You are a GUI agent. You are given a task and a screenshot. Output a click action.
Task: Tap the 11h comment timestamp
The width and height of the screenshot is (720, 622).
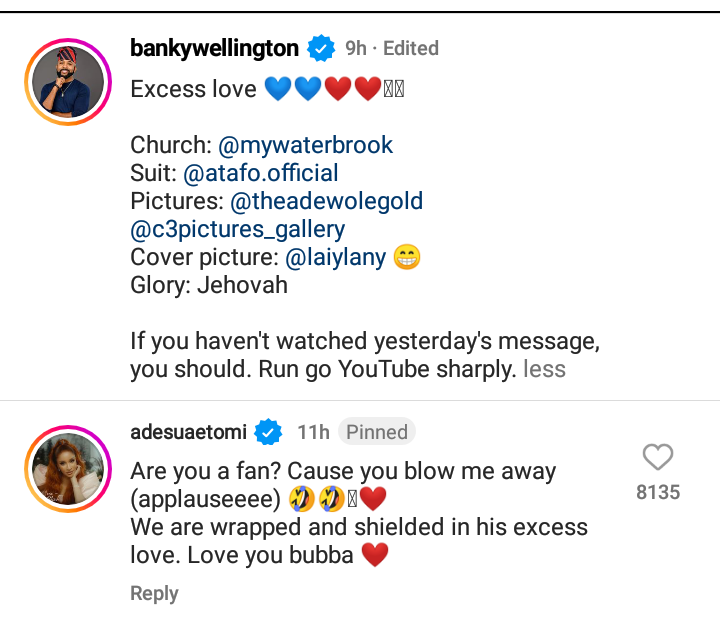pyautogui.click(x=313, y=432)
